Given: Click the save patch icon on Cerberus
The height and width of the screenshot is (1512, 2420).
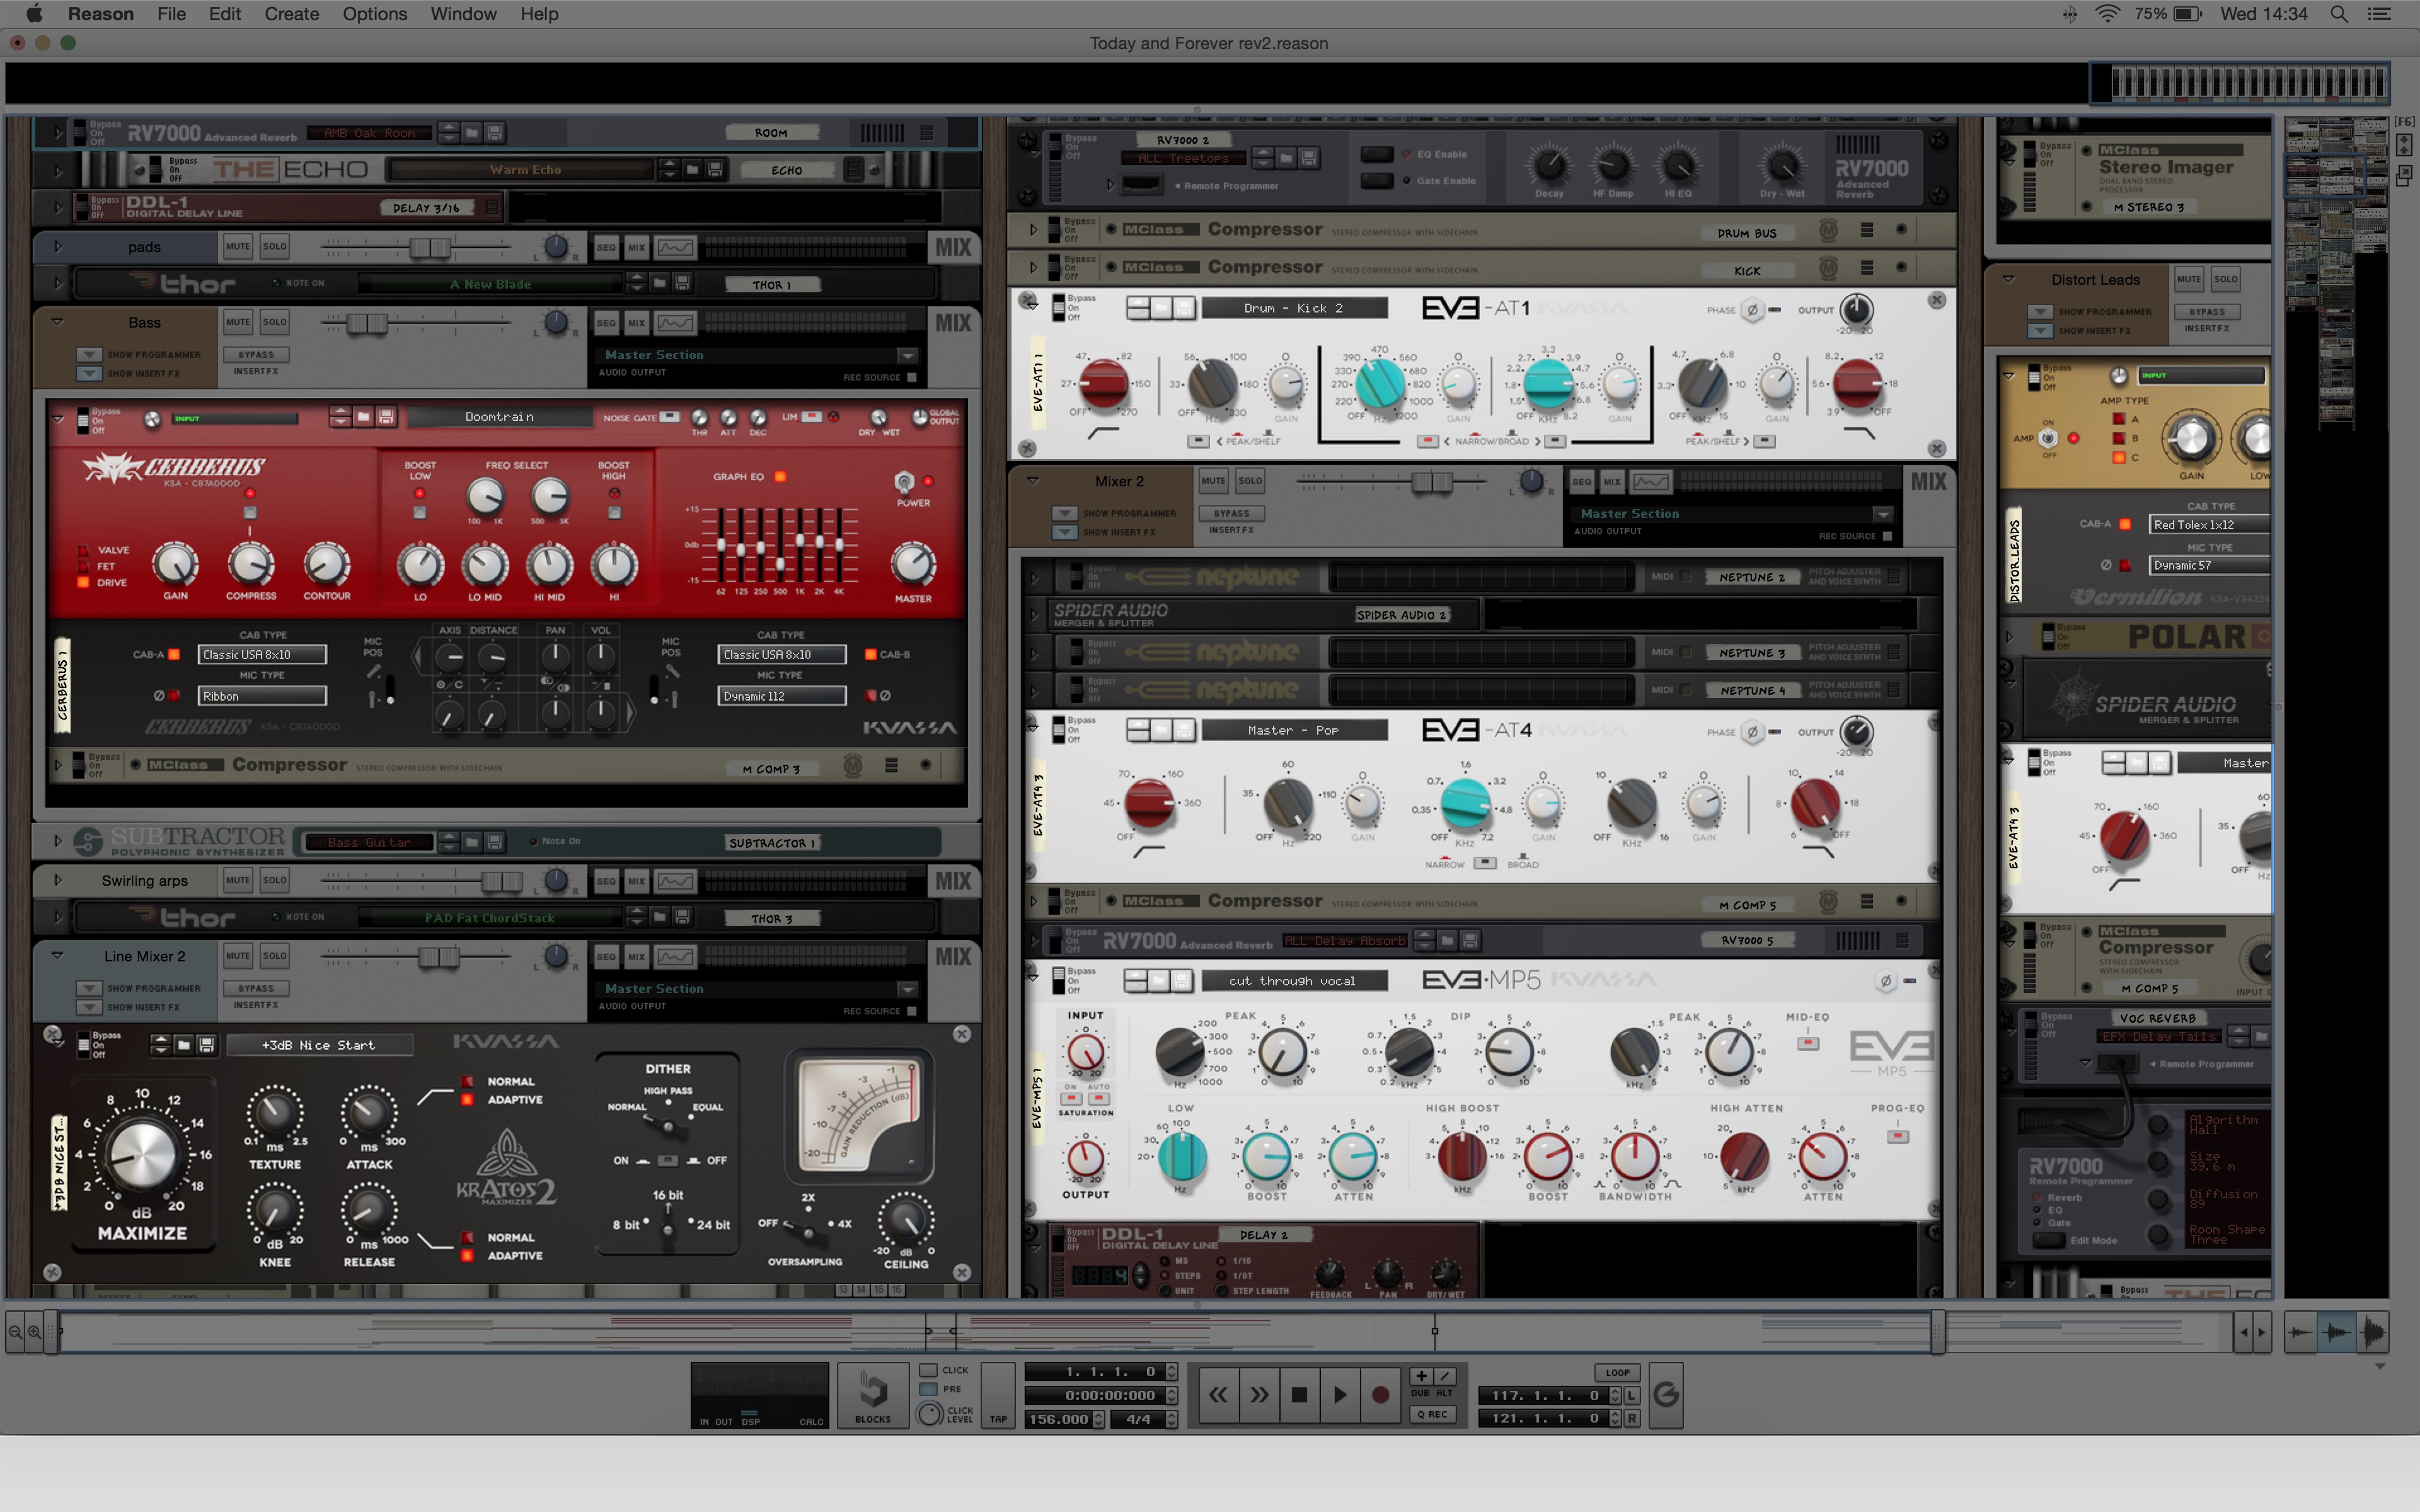Looking at the screenshot, I should point(387,417).
